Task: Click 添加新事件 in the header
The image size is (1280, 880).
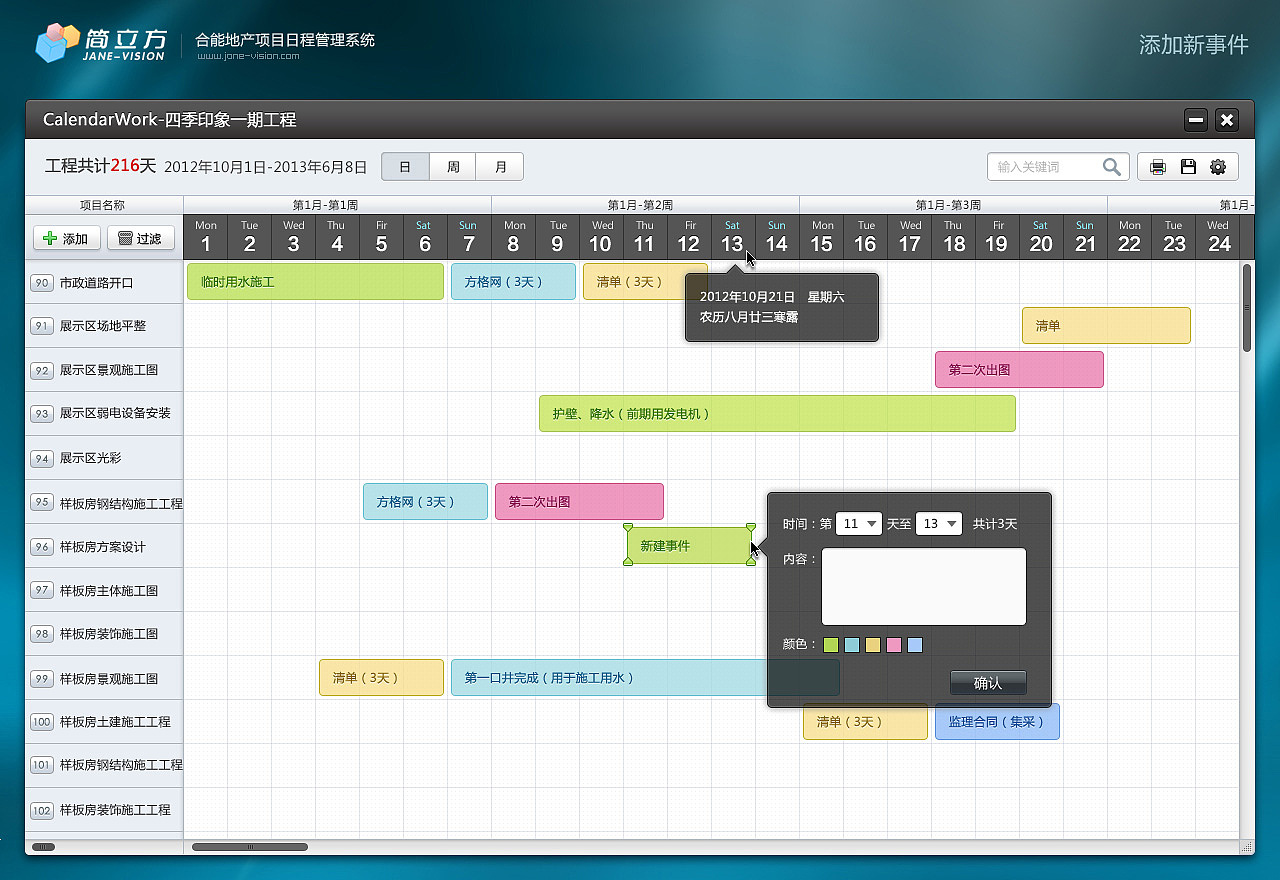Action: pos(1194,45)
